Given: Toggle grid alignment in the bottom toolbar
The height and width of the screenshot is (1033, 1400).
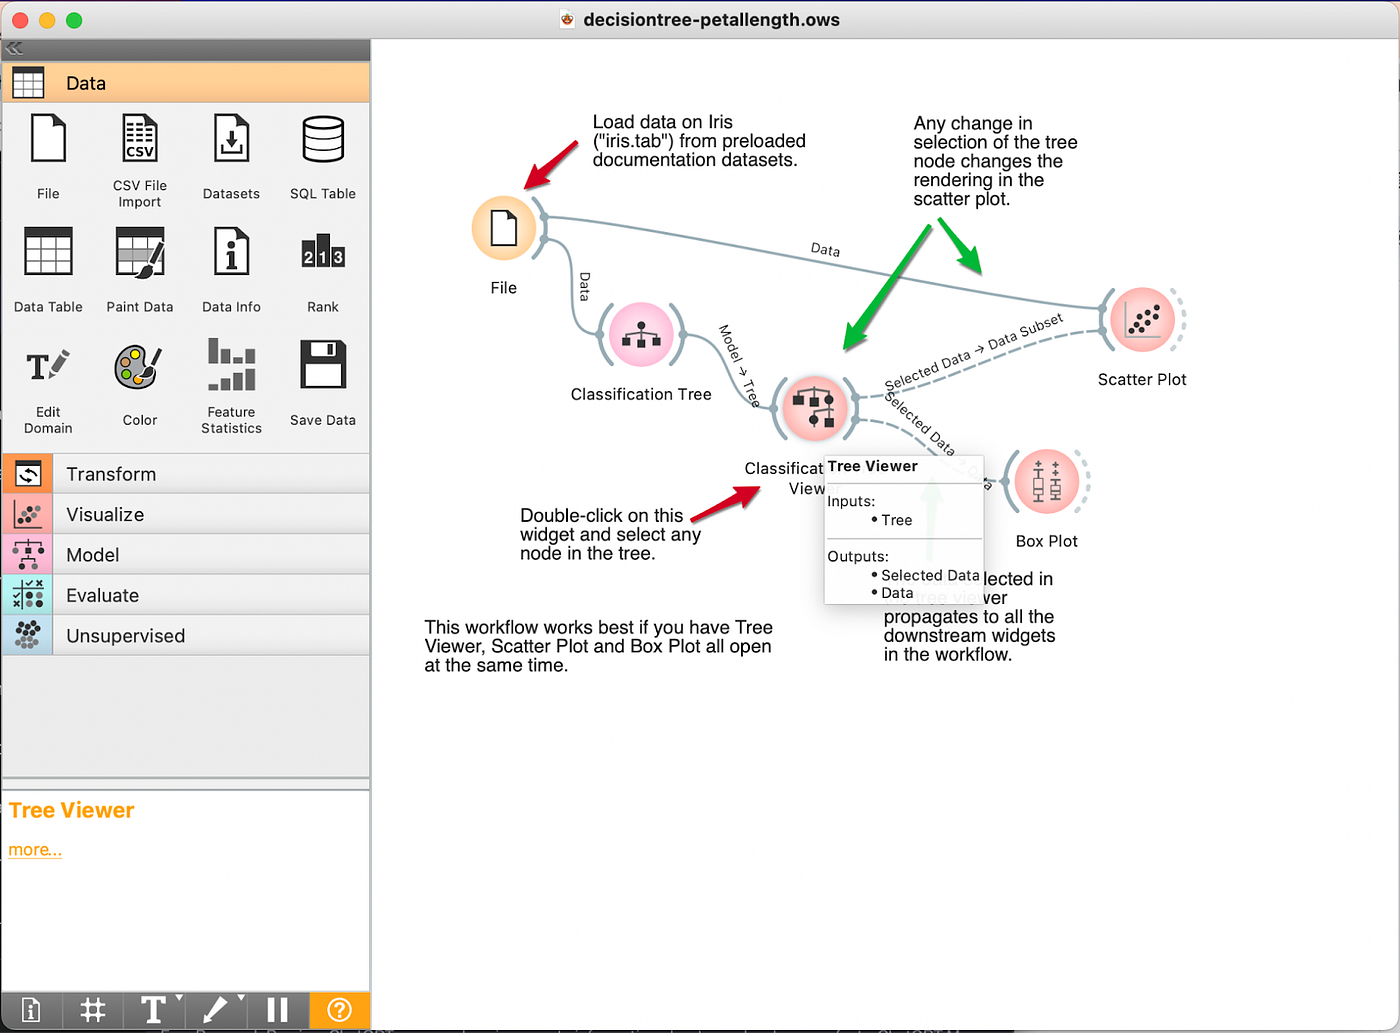Looking at the screenshot, I should click(x=92, y=1010).
